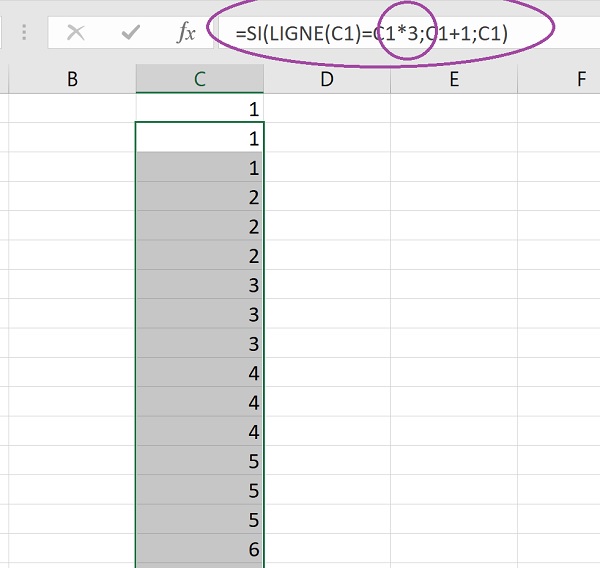The width and height of the screenshot is (600, 568).
Task: Open Insert Function via the fx icon
Action: (186, 33)
